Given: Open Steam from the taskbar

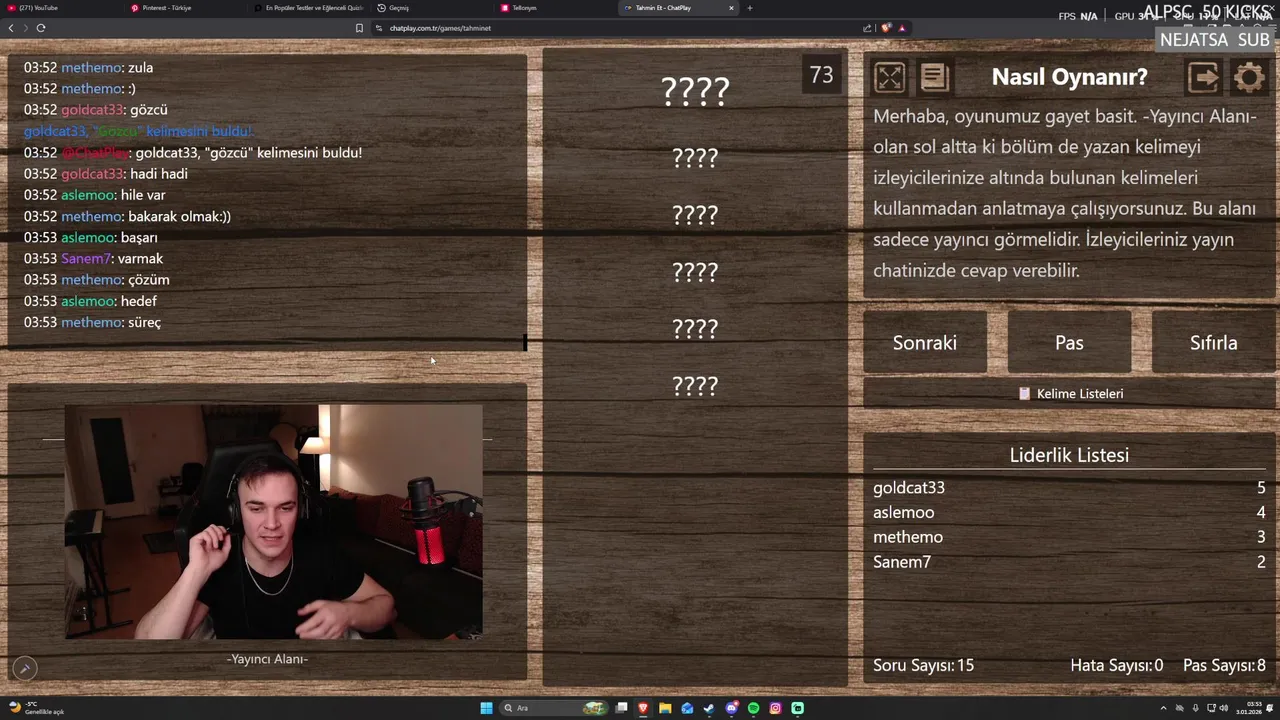Looking at the screenshot, I should point(709,708).
